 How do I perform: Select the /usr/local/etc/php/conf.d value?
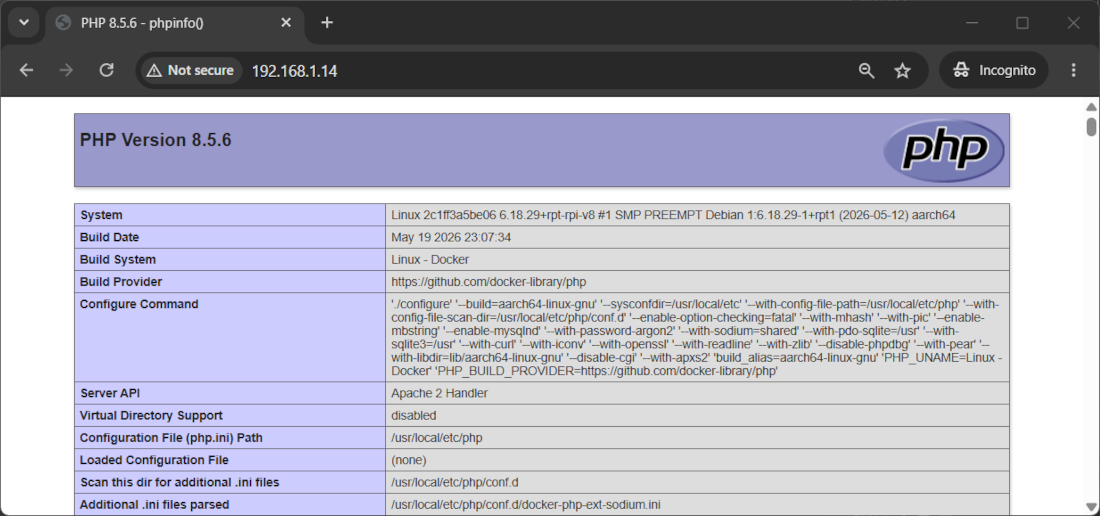point(455,482)
